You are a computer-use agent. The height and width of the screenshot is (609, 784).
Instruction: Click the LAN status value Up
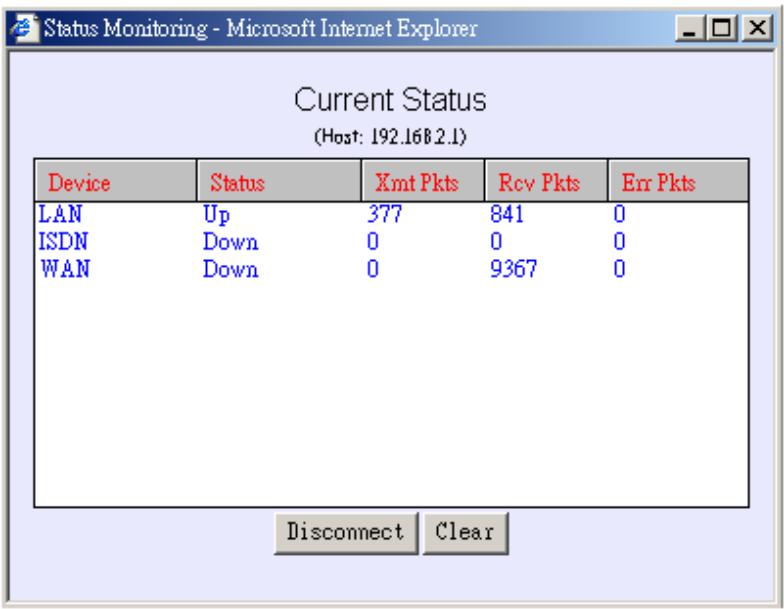tap(216, 216)
